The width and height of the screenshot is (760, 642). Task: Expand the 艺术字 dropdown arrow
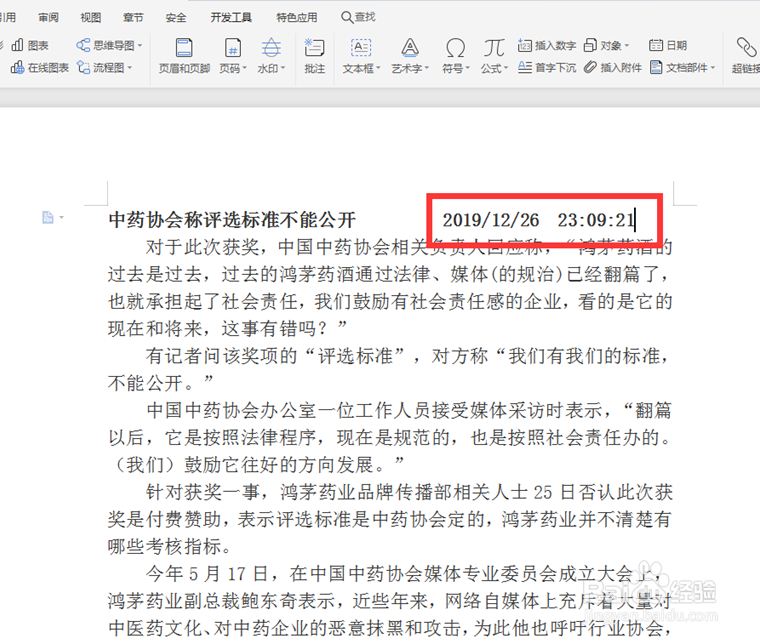click(427, 68)
